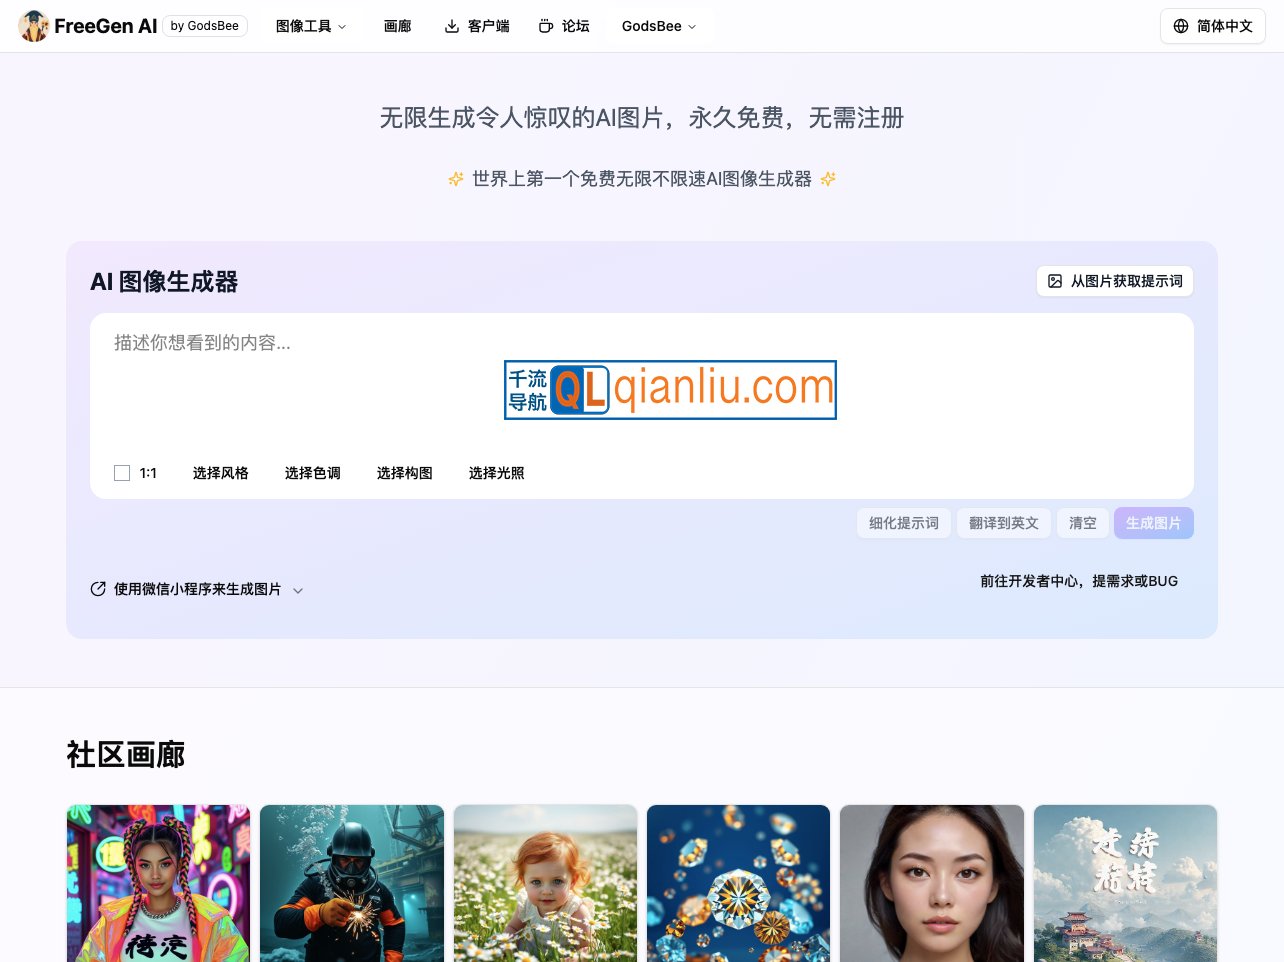
Task: Click the sparkle icon right of the subtitle
Action: (828, 179)
